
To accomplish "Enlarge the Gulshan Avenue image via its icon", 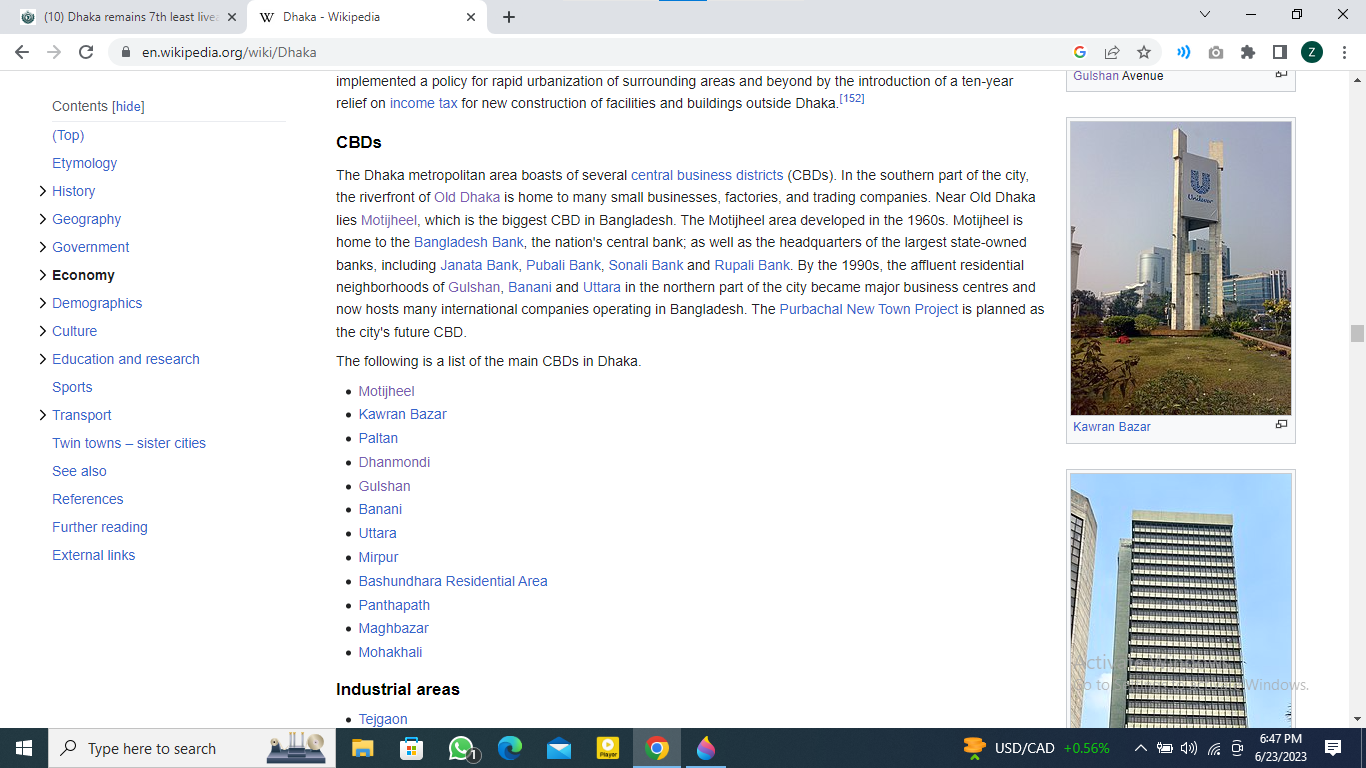I will [1281, 74].
